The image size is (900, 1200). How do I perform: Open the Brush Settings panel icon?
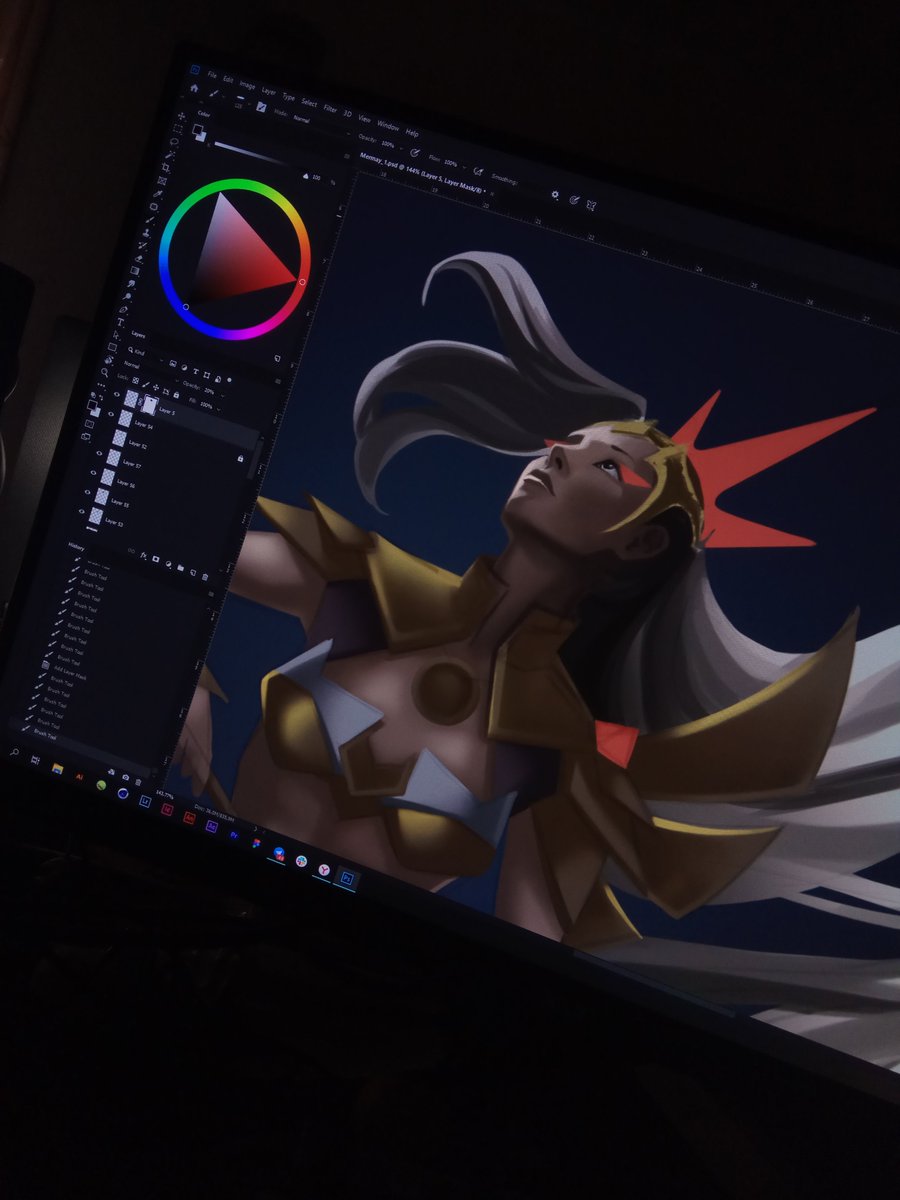(x=261, y=107)
